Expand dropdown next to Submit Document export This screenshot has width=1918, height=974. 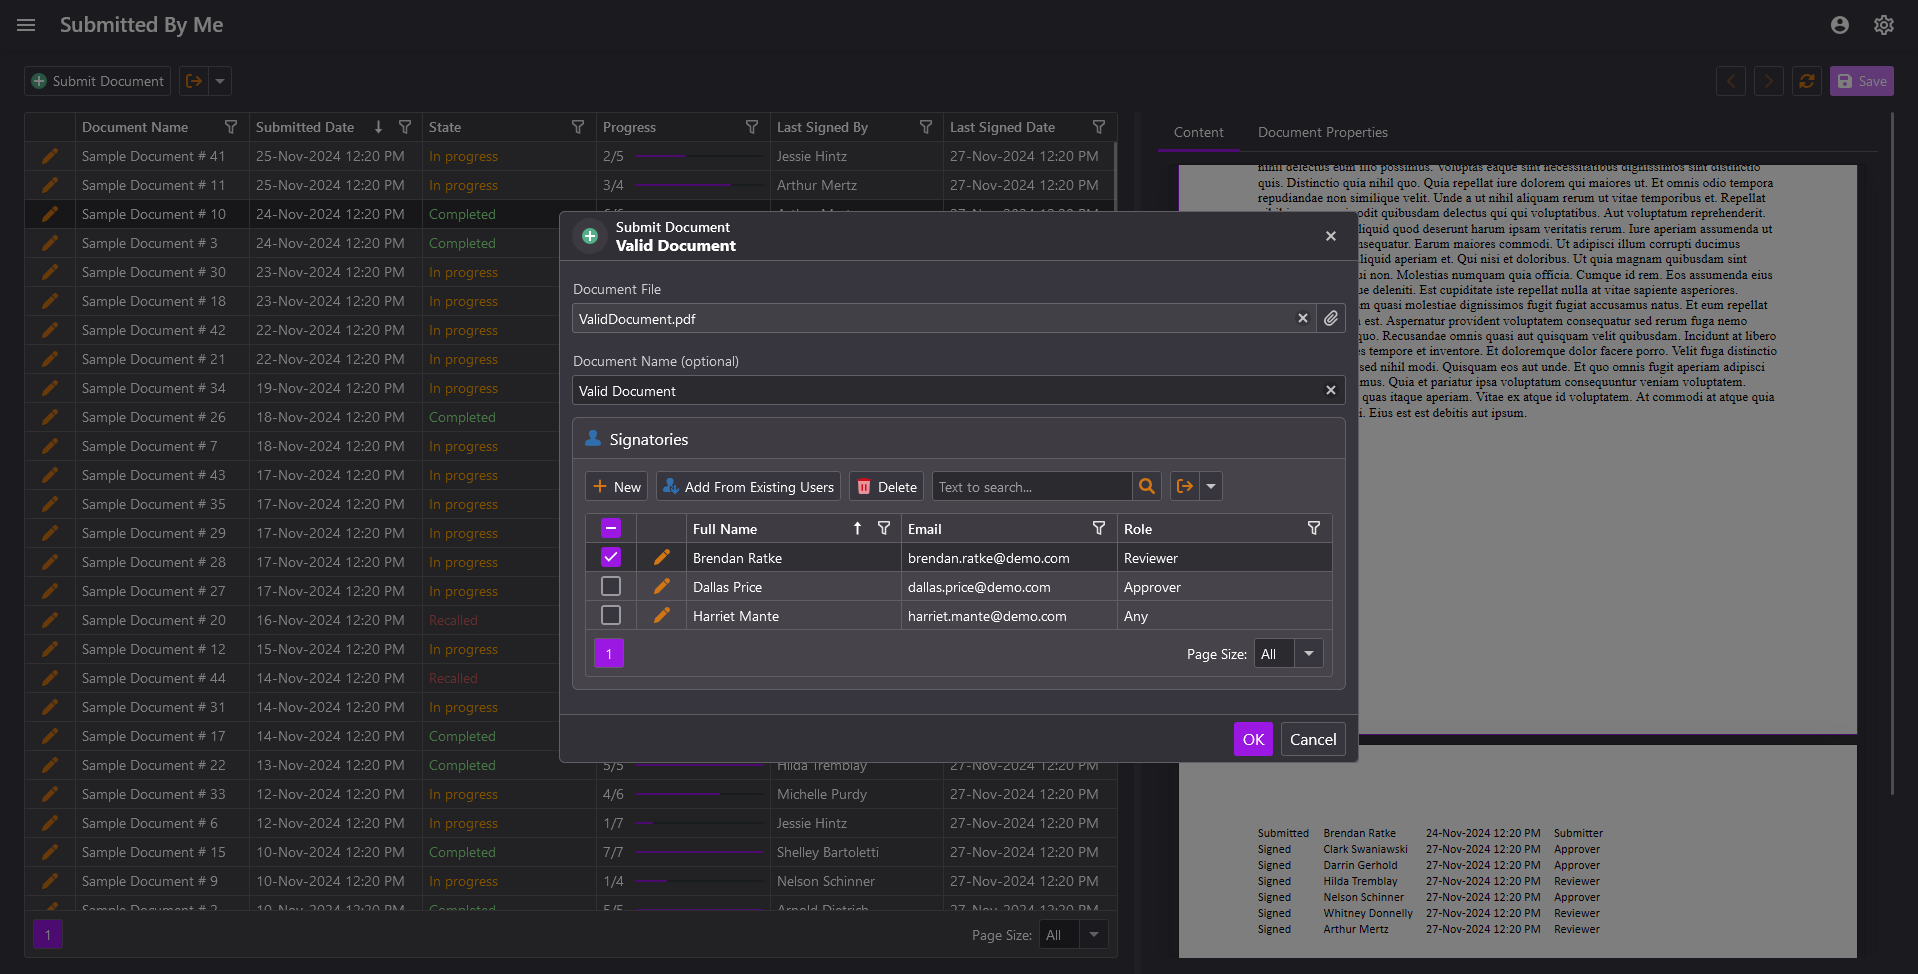pos(220,81)
